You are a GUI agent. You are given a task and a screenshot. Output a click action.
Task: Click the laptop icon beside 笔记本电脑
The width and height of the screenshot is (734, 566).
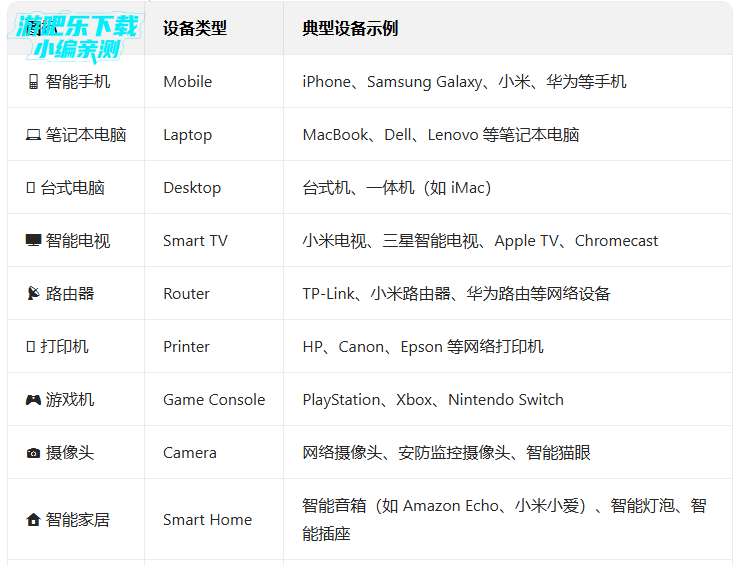point(33,135)
